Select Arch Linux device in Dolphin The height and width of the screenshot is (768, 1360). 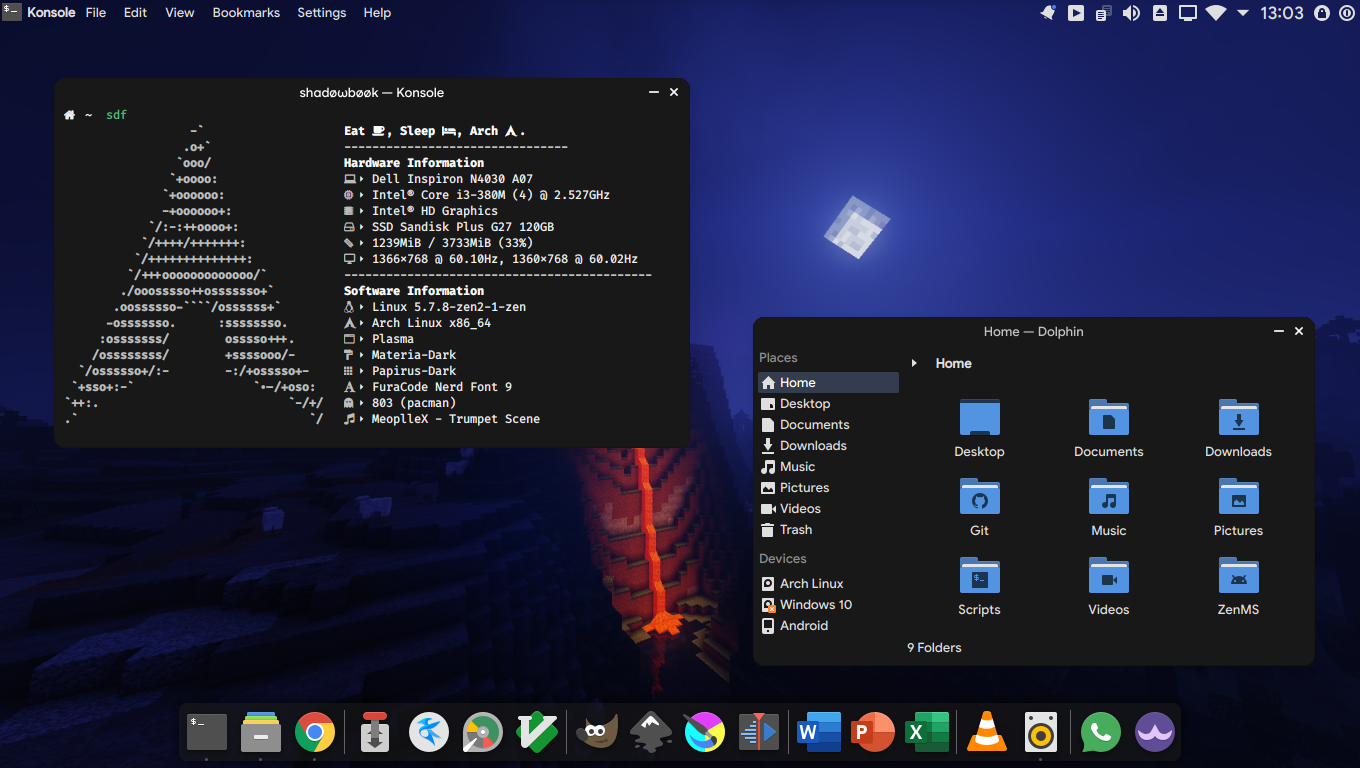[828, 583]
